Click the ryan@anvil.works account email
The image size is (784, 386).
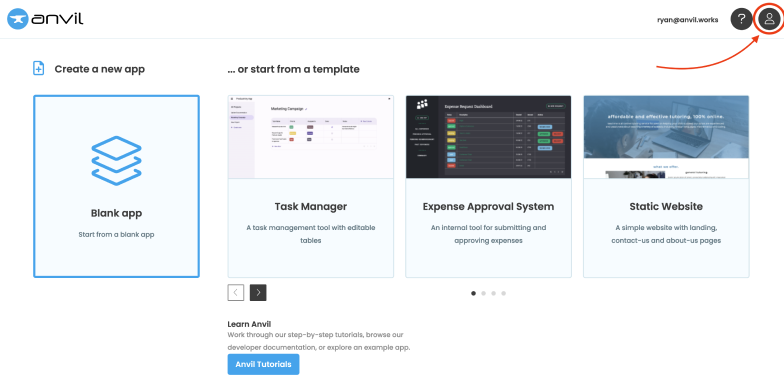click(x=688, y=20)
